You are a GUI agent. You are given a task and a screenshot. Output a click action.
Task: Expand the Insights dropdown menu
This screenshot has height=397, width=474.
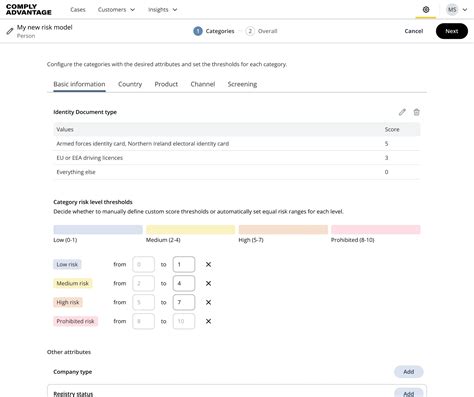(x=162, y=10)
